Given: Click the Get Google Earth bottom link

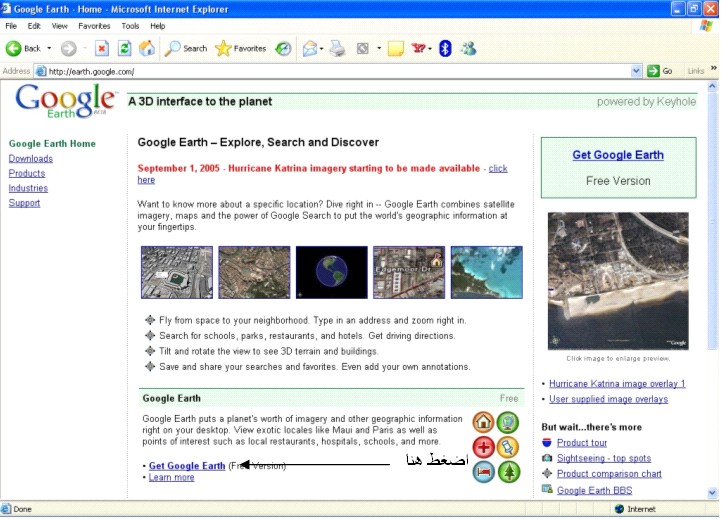Looking at the screenshot, I should coord(187,466).
